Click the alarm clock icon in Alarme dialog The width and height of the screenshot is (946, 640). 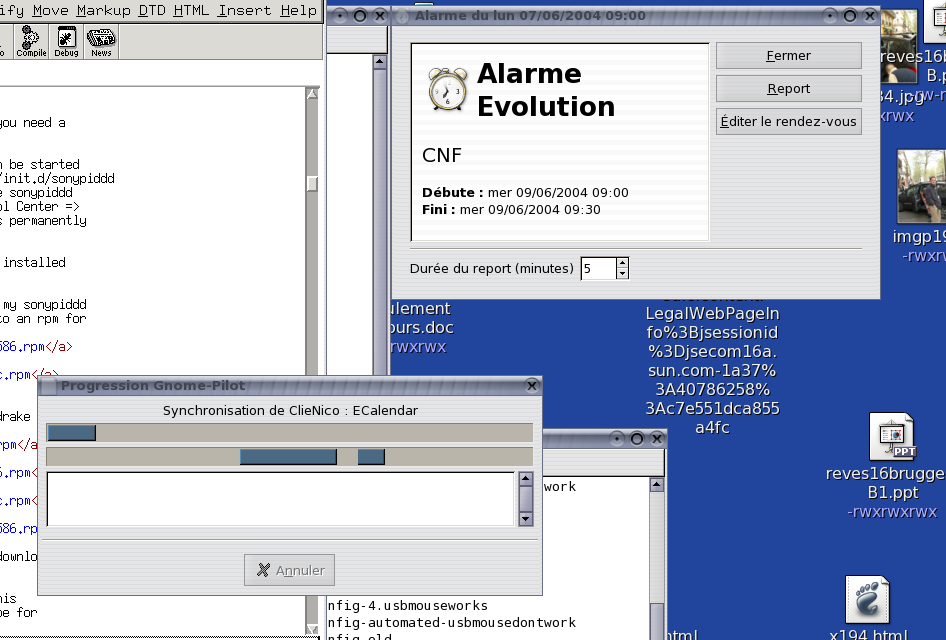pos(448,89)
